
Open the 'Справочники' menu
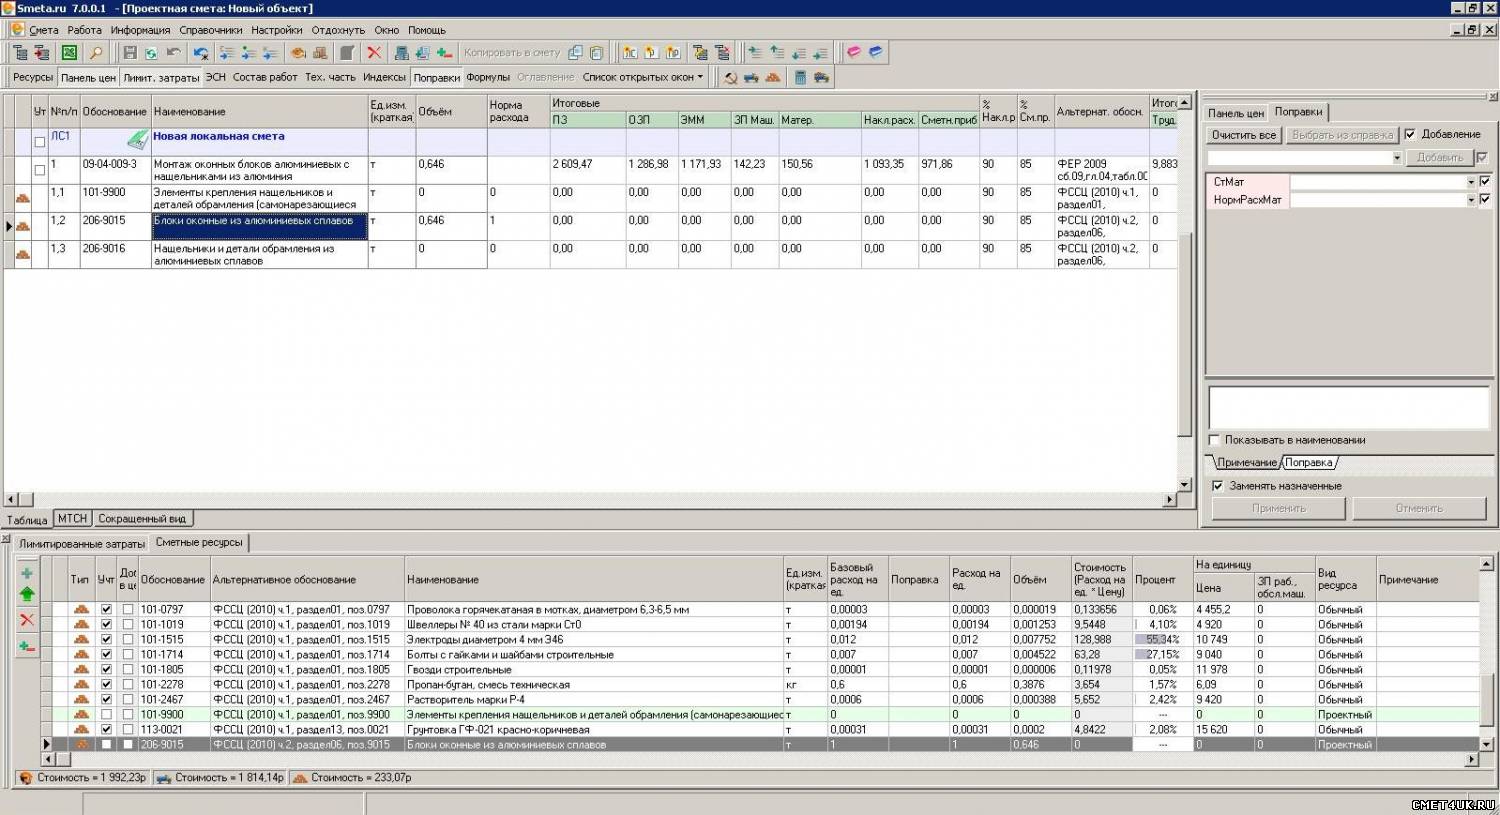tap(210, 30)
